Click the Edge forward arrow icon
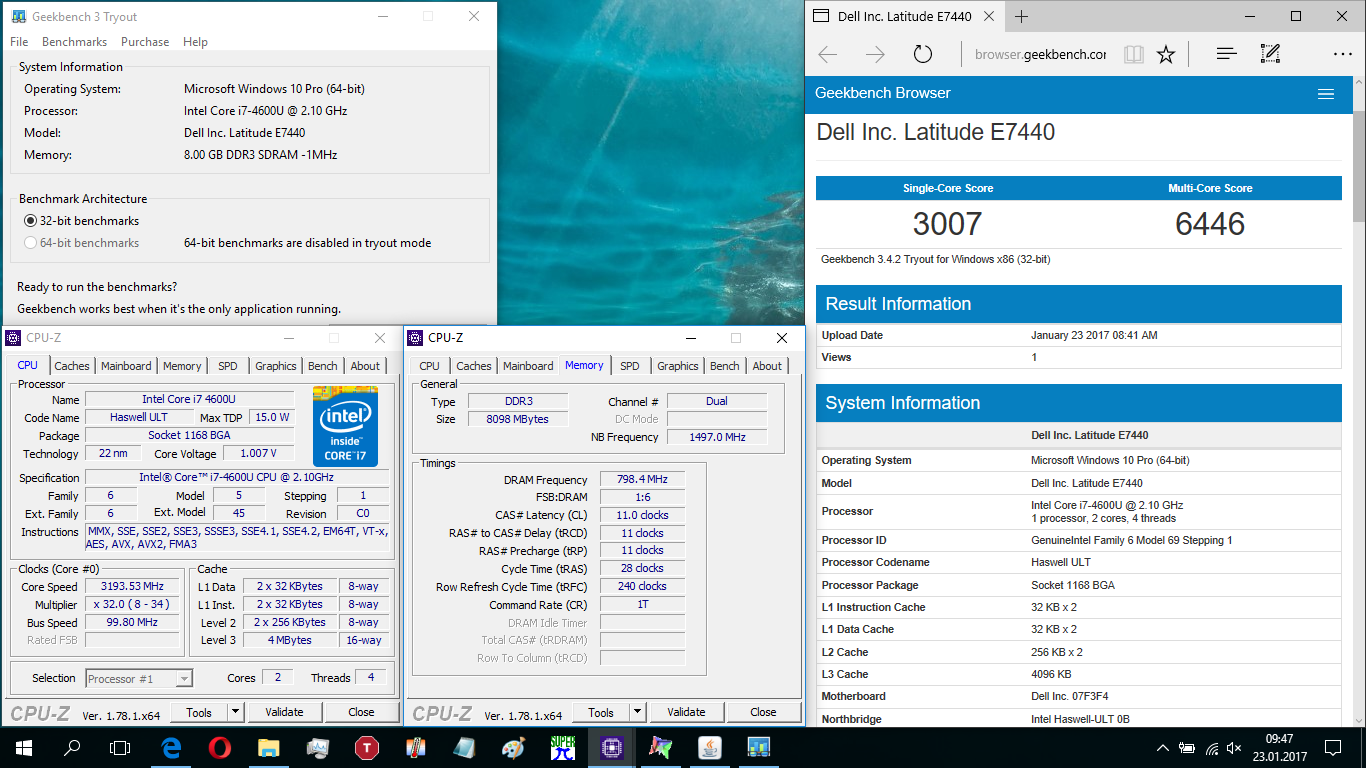This screenshot has height=769, width=1366. point(875,55)
